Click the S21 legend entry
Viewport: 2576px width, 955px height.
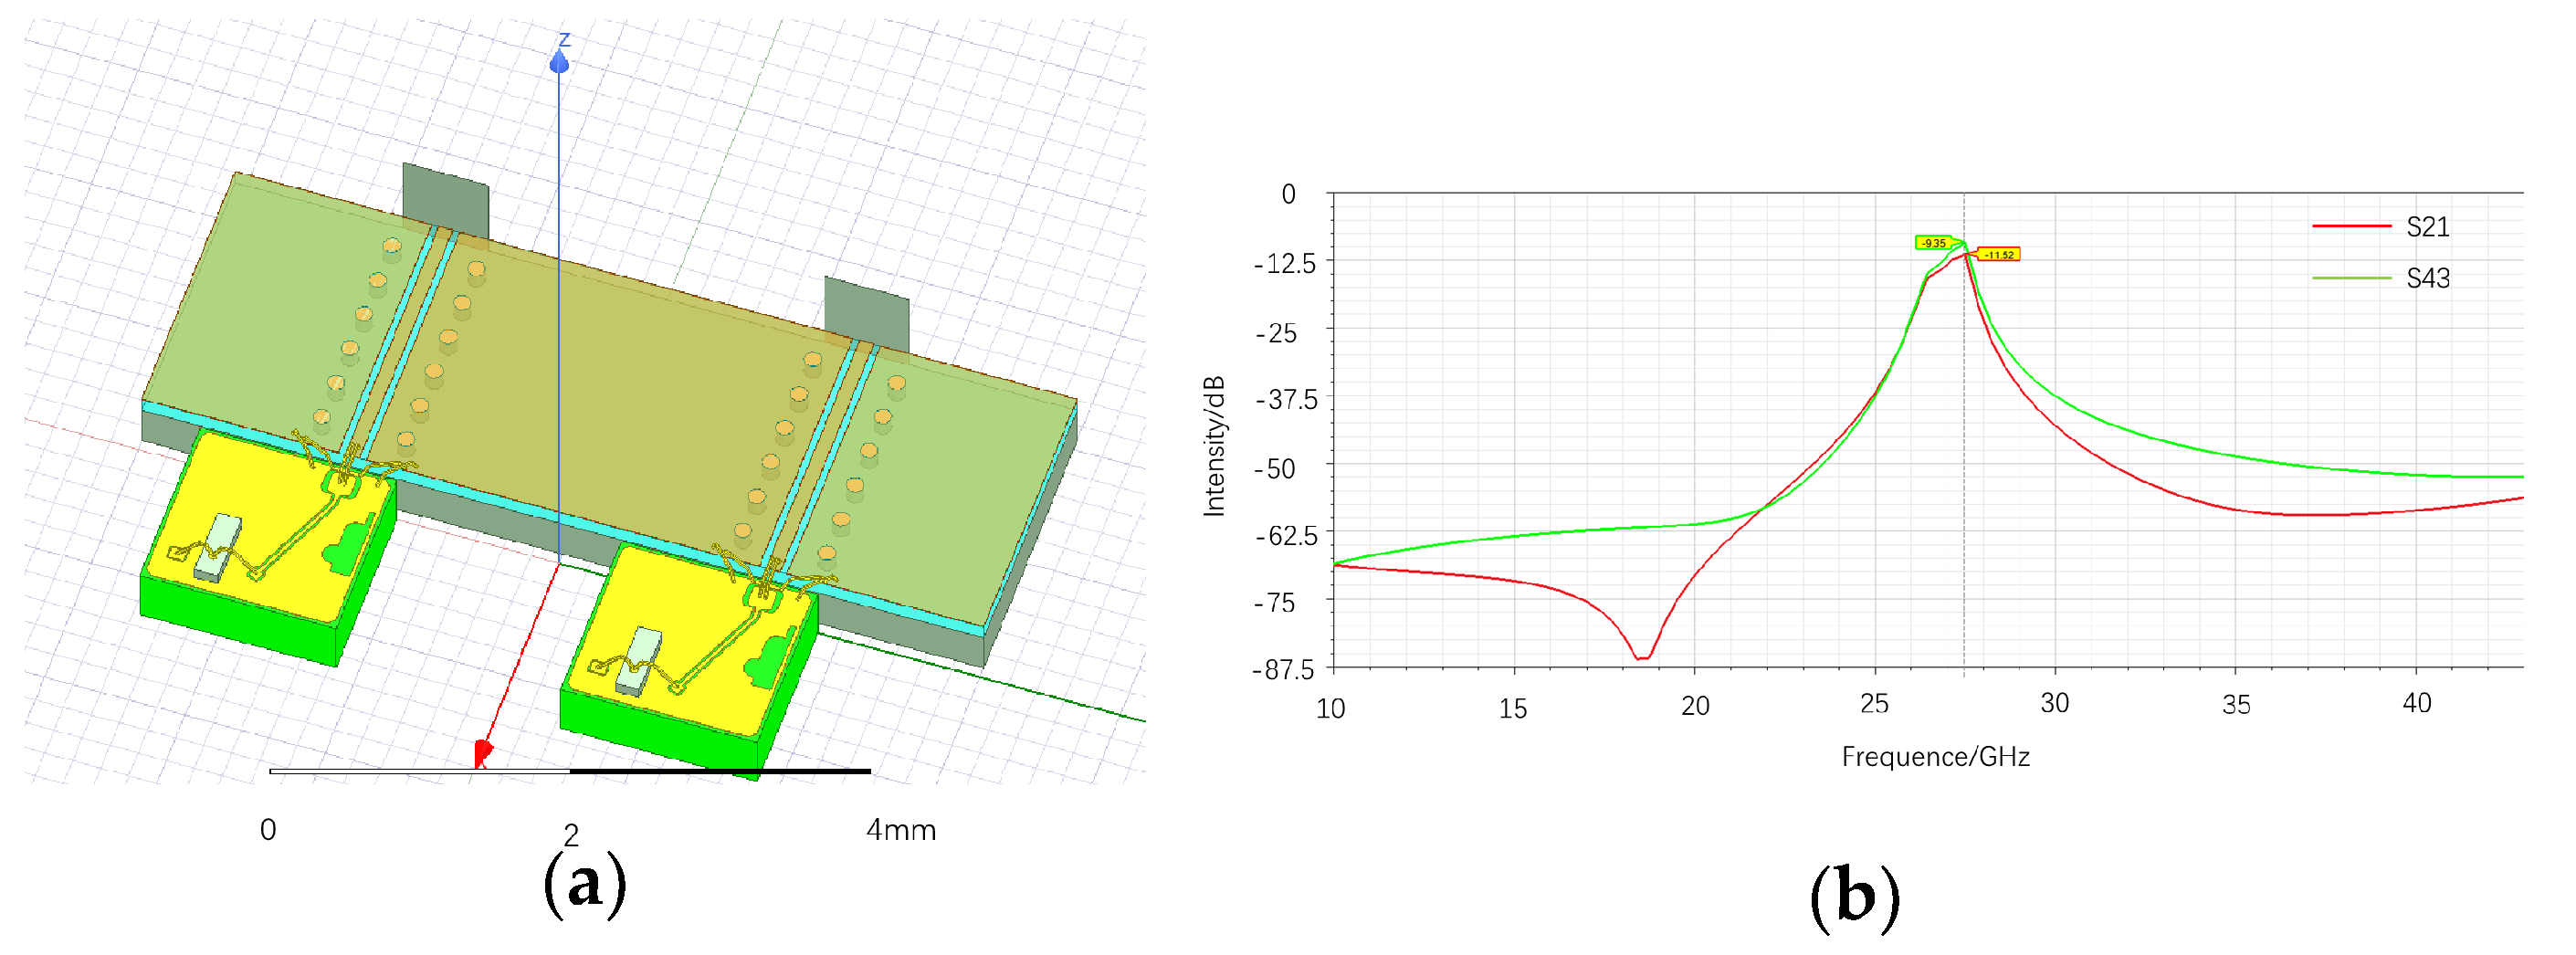coord(2381,227)
